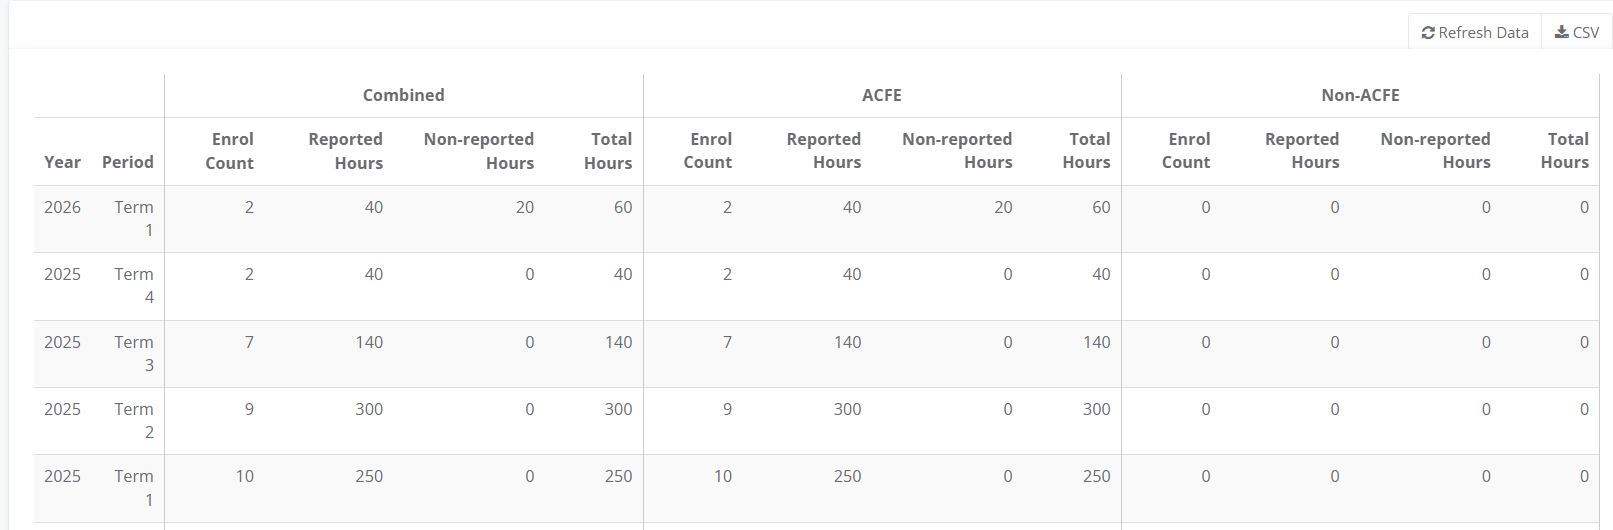The image size is (1613, 530).
Task: Click ACFE enrol count 10 for 2025 Term 1
Action: pos(722,476)
